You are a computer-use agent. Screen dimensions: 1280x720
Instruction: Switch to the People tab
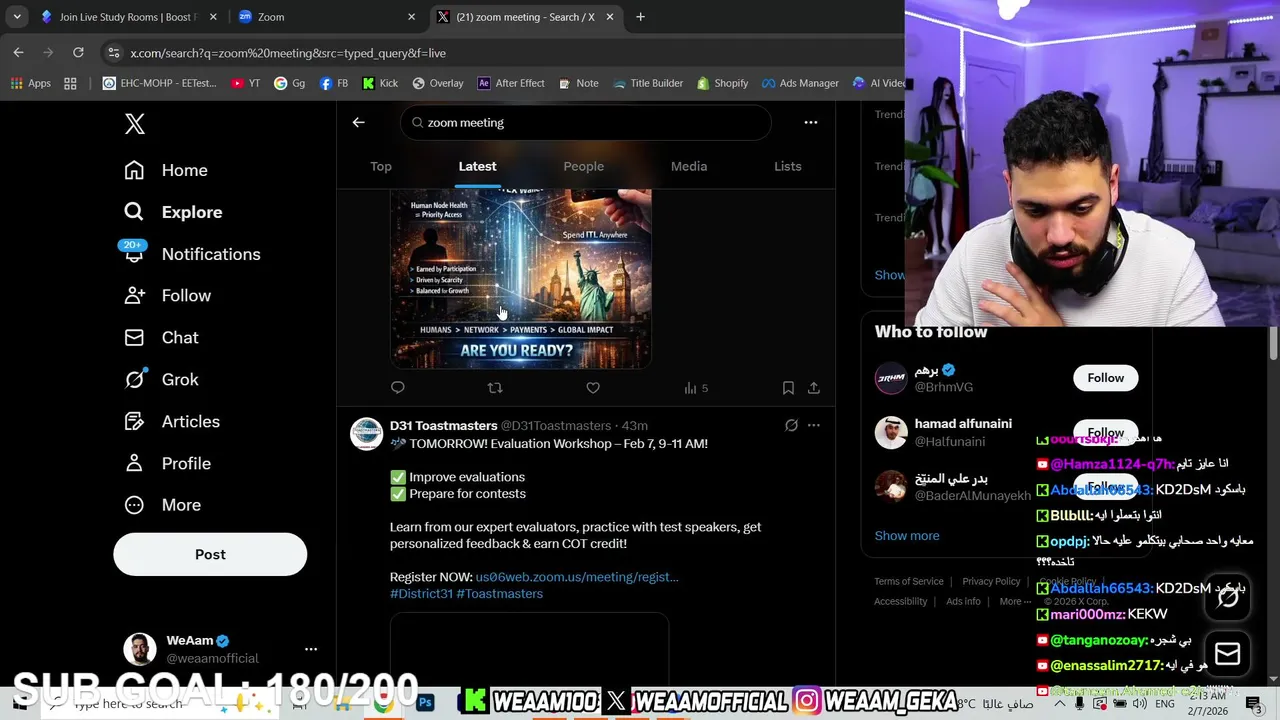point(583,166)
